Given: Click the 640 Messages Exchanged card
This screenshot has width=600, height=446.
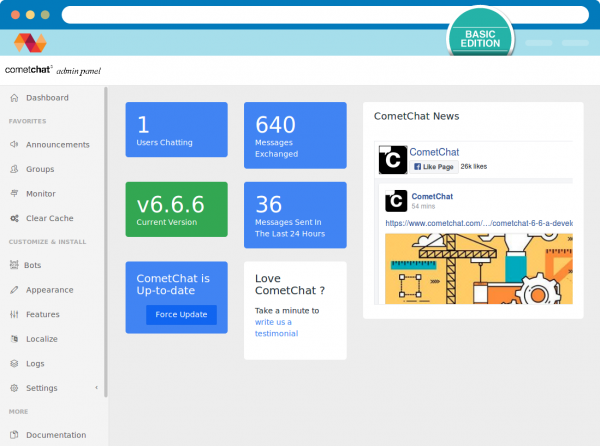Looking at the screenshot, I should [295, 135].
